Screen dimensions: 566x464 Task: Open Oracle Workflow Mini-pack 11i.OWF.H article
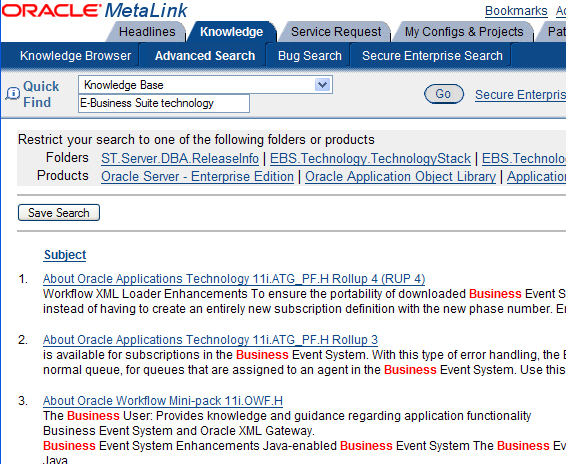coord(163,401)
